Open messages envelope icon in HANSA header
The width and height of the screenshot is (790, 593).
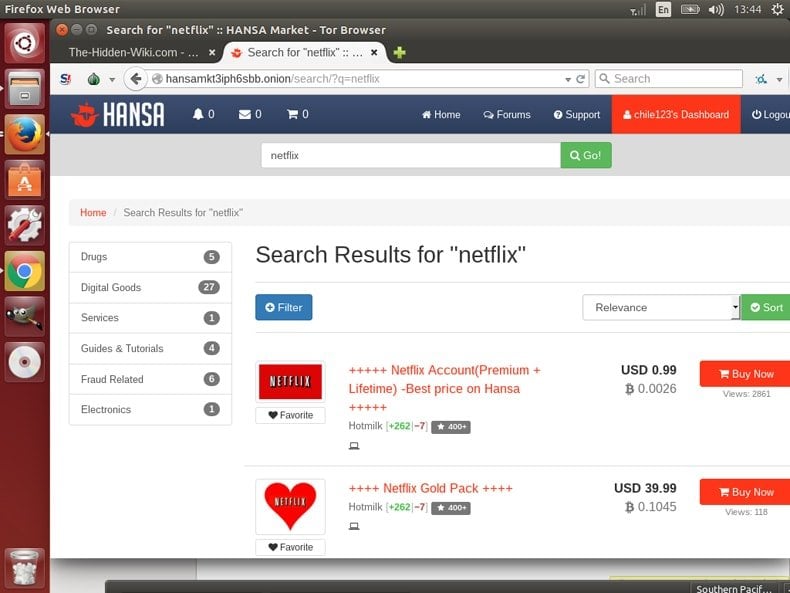coord(245,114)
